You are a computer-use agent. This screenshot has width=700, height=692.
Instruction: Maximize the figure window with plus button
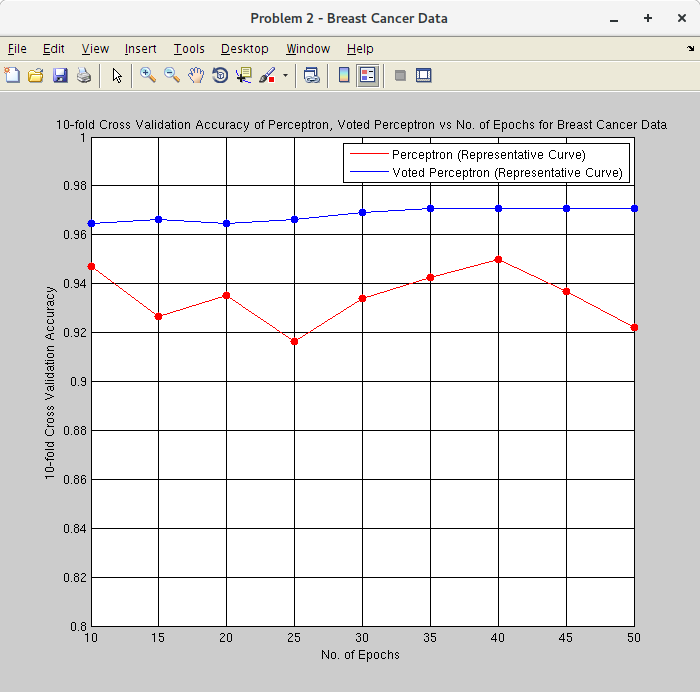[648, 18]
